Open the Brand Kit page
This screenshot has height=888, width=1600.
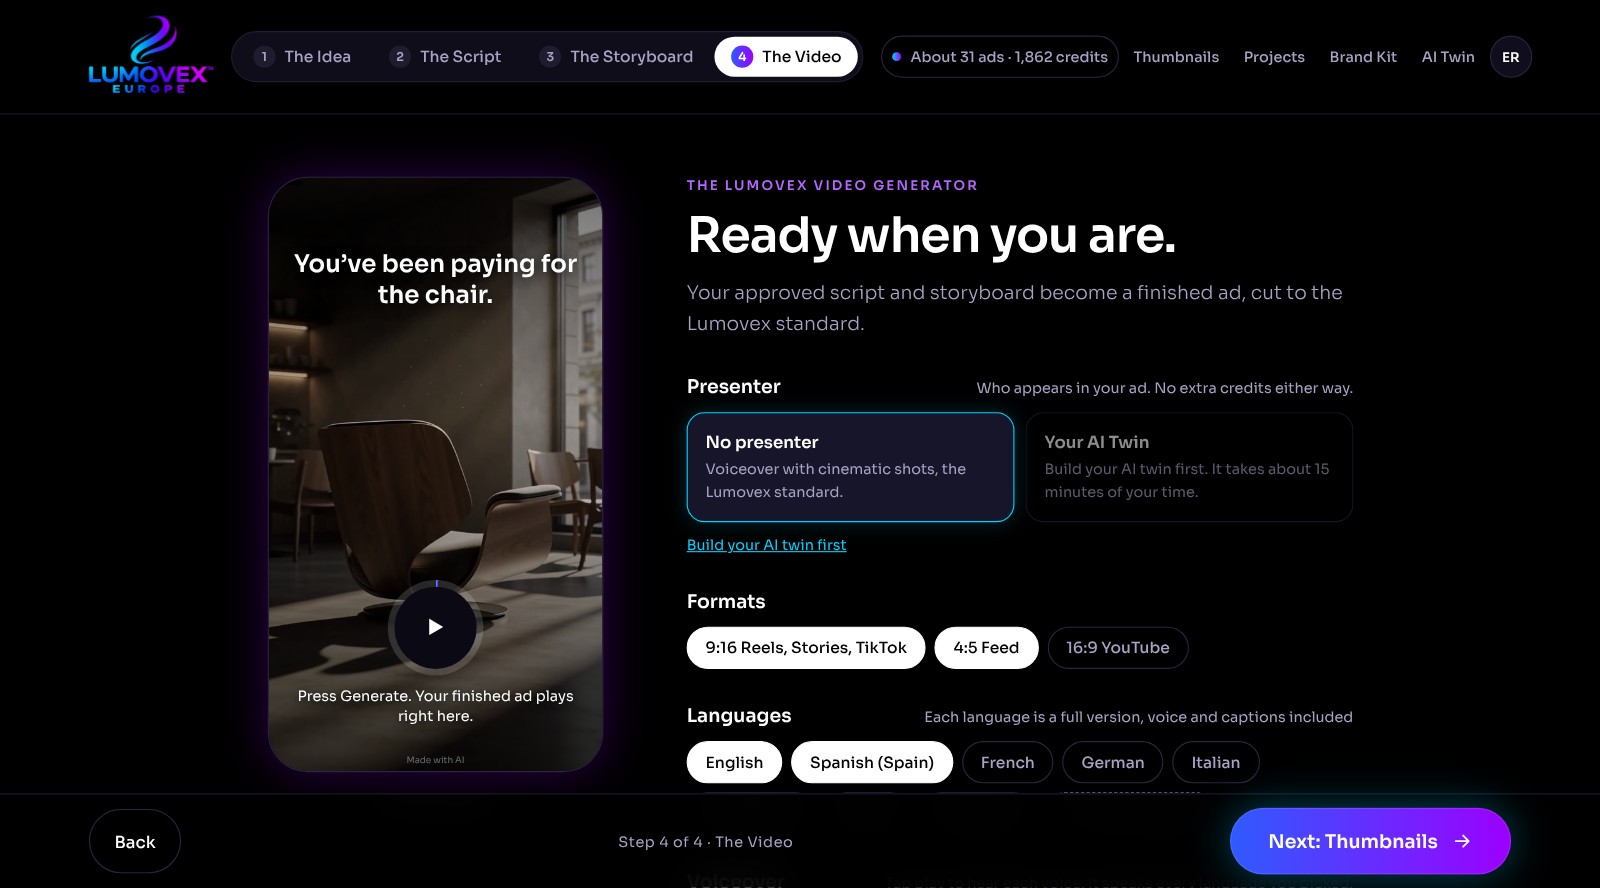(x=1363, y=57)
